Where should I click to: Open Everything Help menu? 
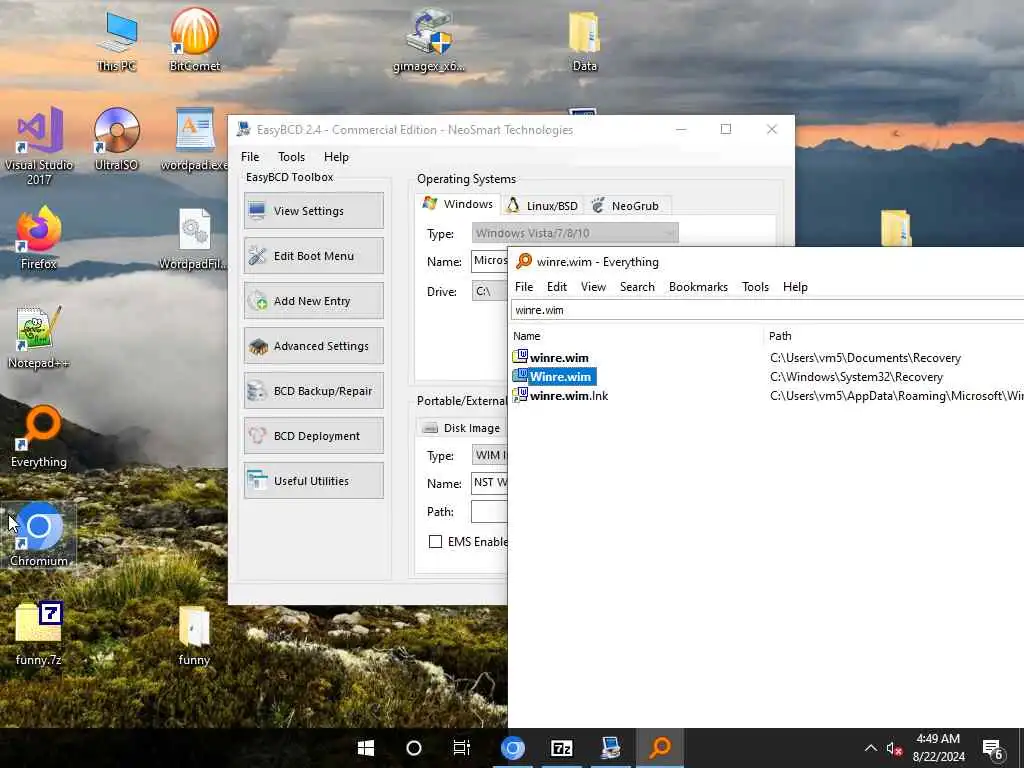(795, 287)
